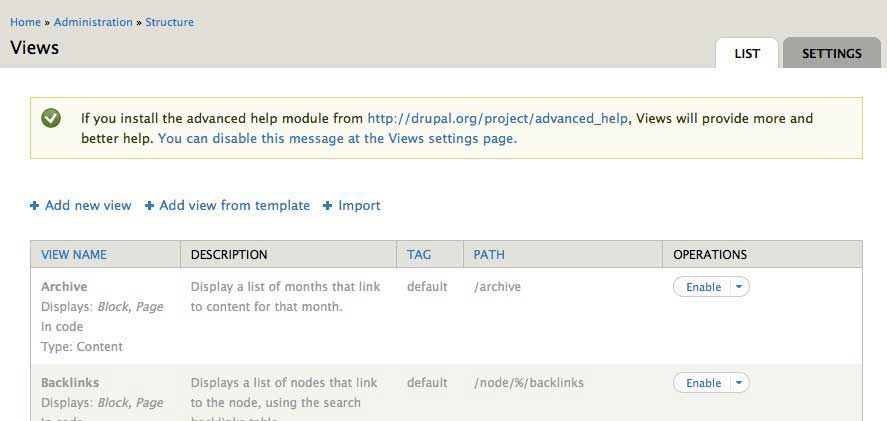Expand the Archive operations dropdown arrow
This screenshot has width=887, height=421.
pyautogui.click(x=739, y=287)
